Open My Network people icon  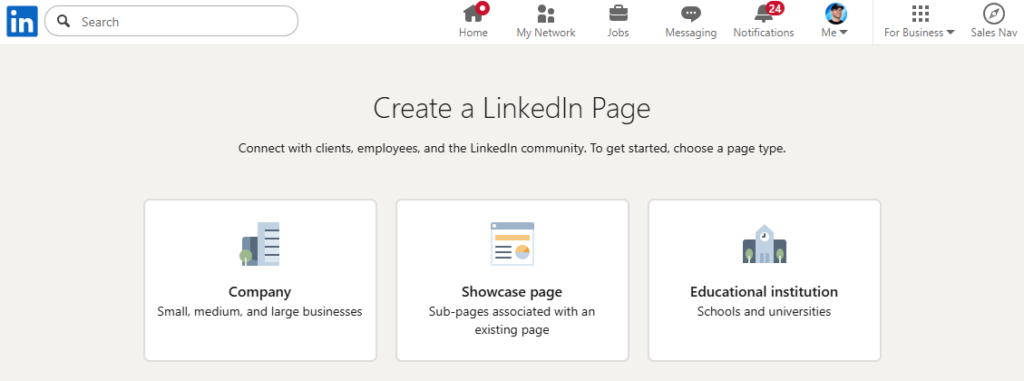(x=545, y=13)
